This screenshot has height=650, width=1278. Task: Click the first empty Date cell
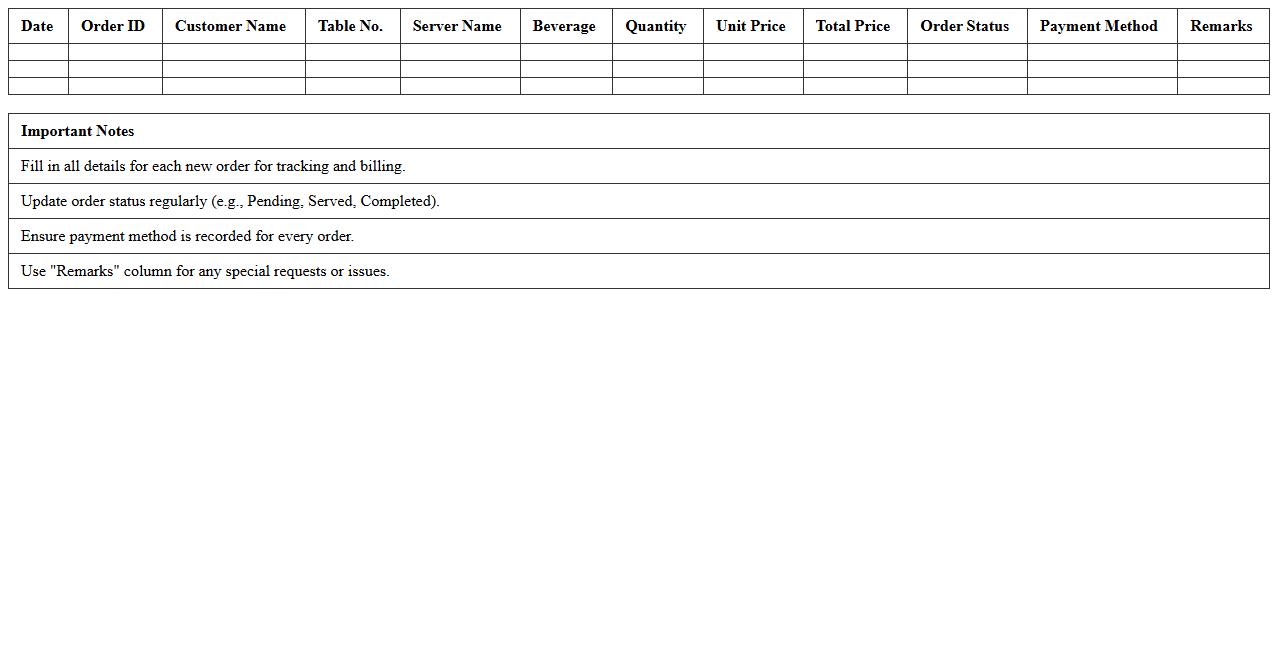(37, 51)
